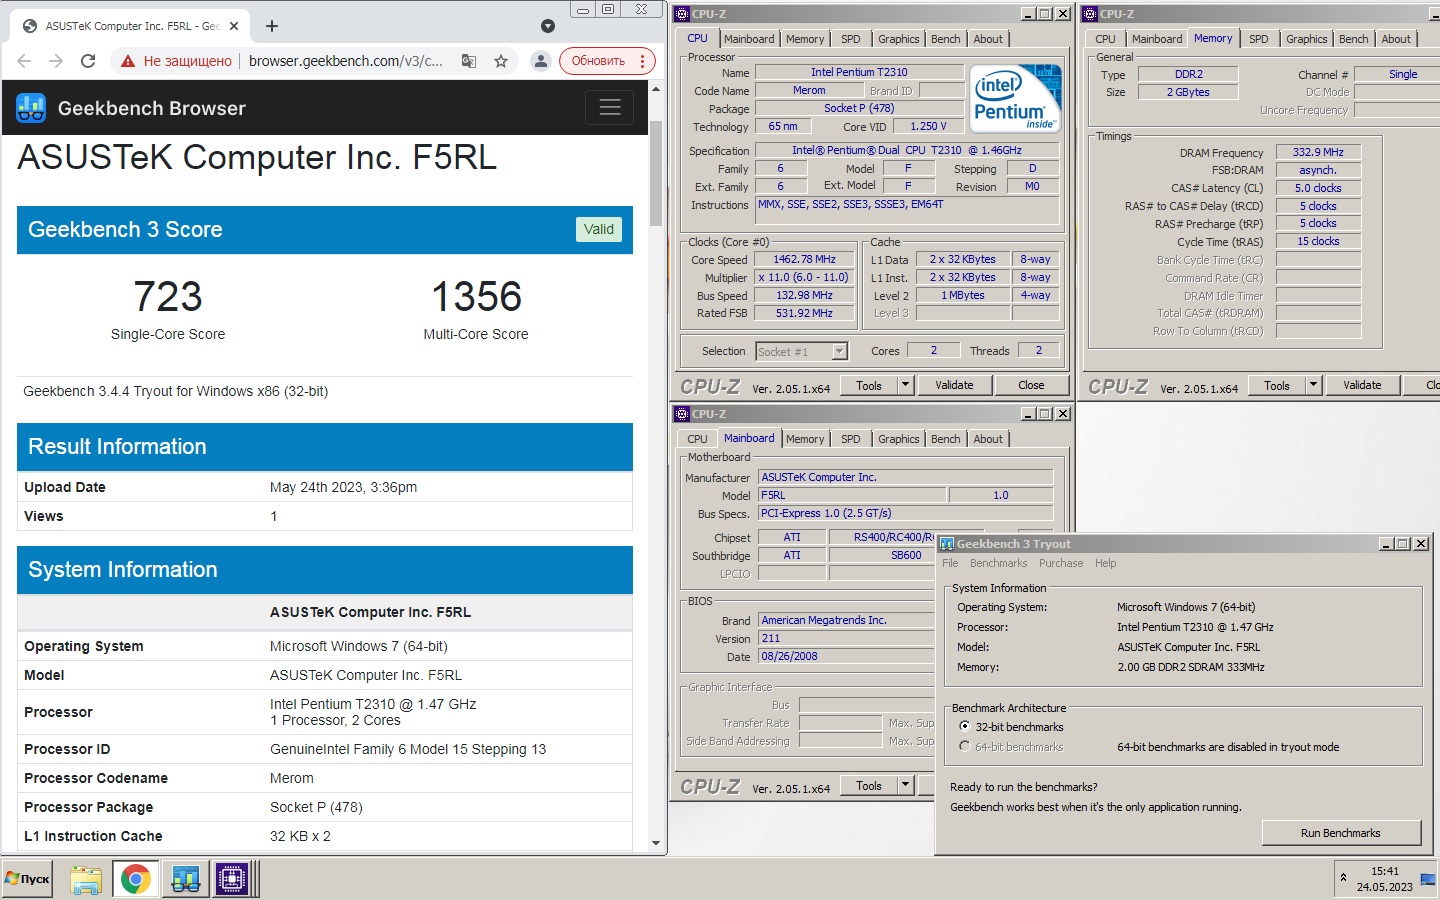Click the Обновить update button in Chrome

pyautogui.click(x=607, y=61)
